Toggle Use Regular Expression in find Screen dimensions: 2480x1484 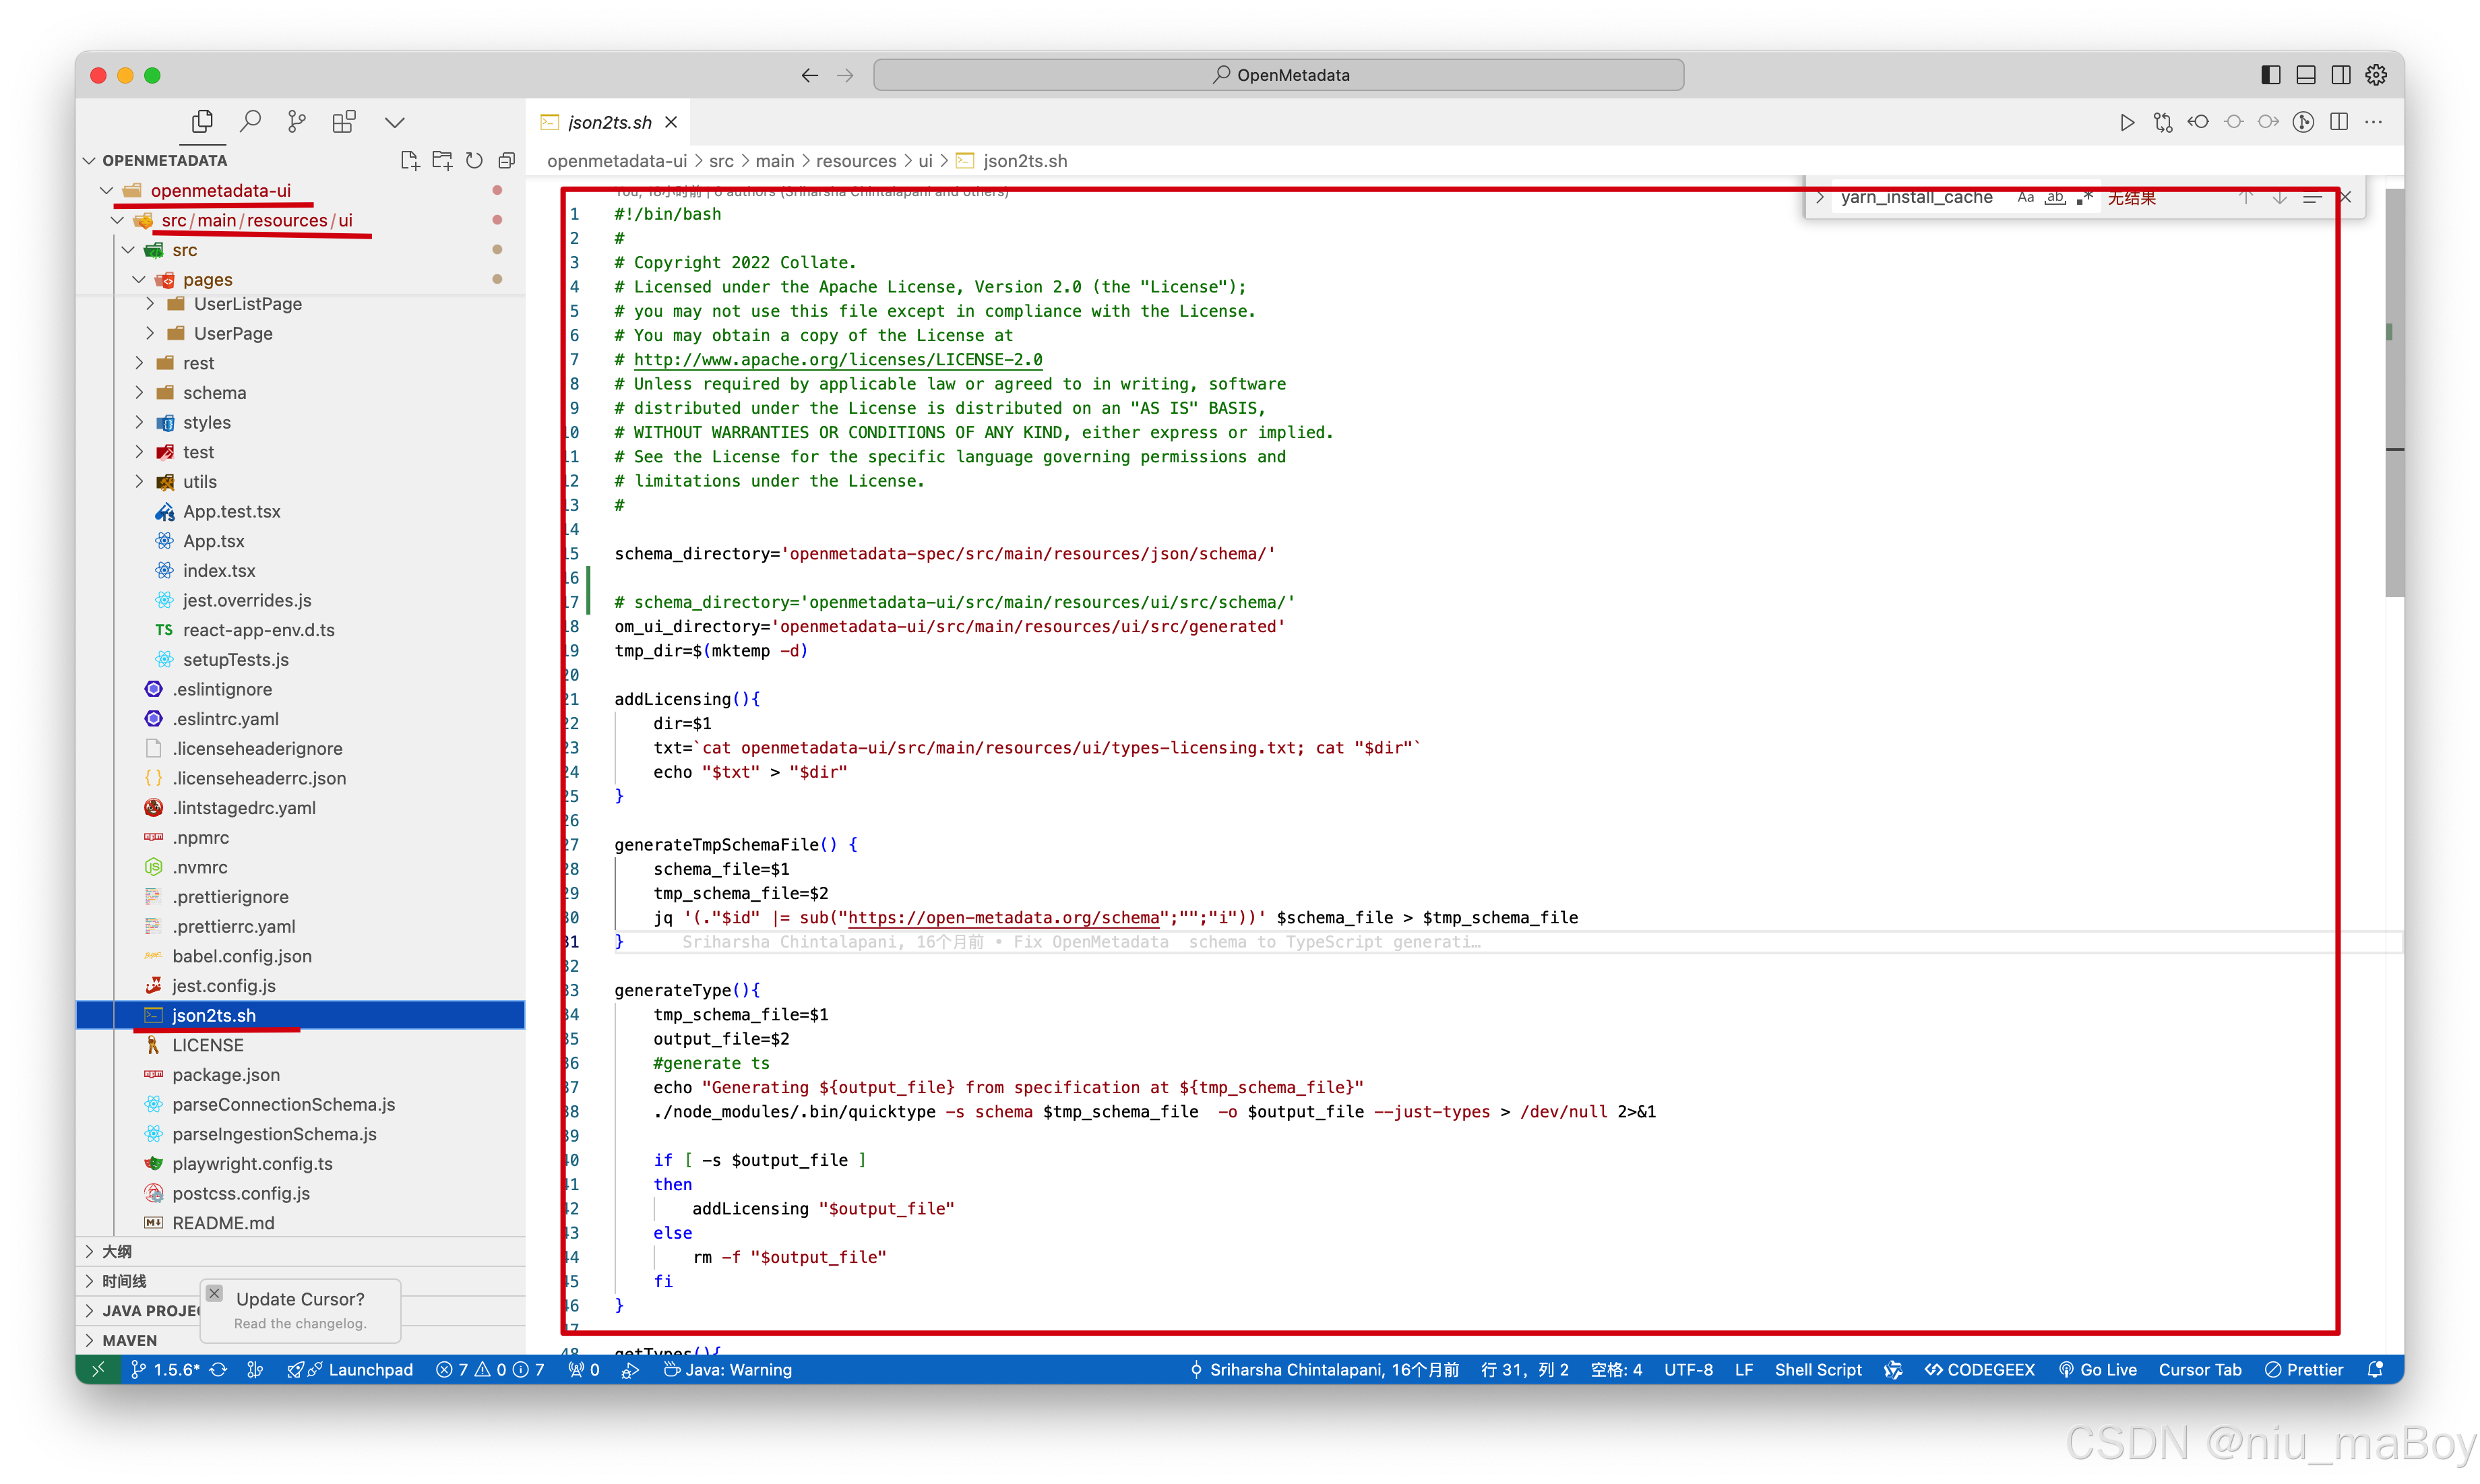(2084, 197)
